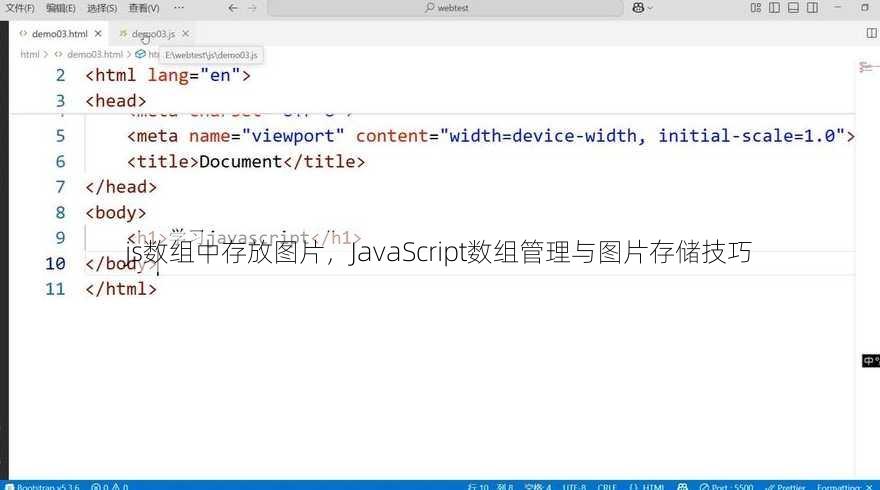
Task: Click line number 8 in the gutter
Action: click(60, 213)
